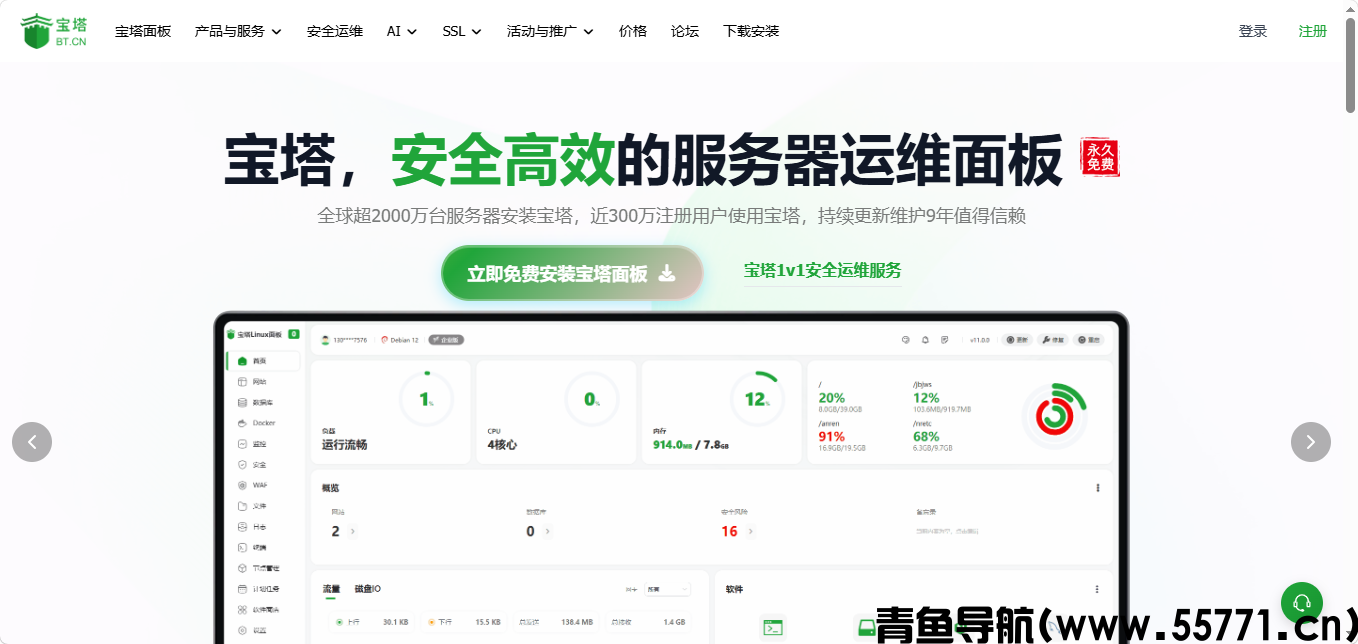Select 节点管理 icon in panel sidebar
This screenshot has width=1358, height=644.
[242, 568]
